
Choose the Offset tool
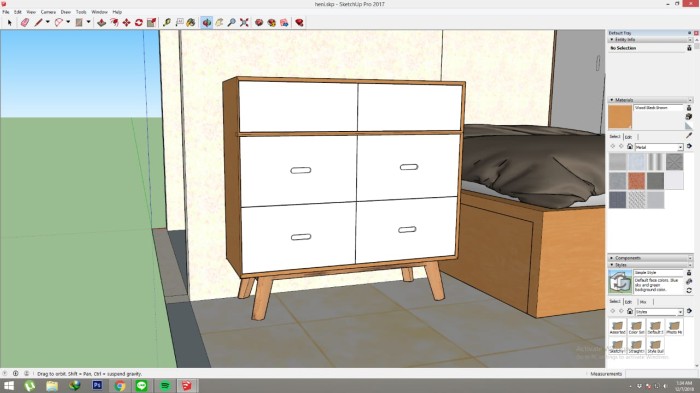click(x=114, y=22)
